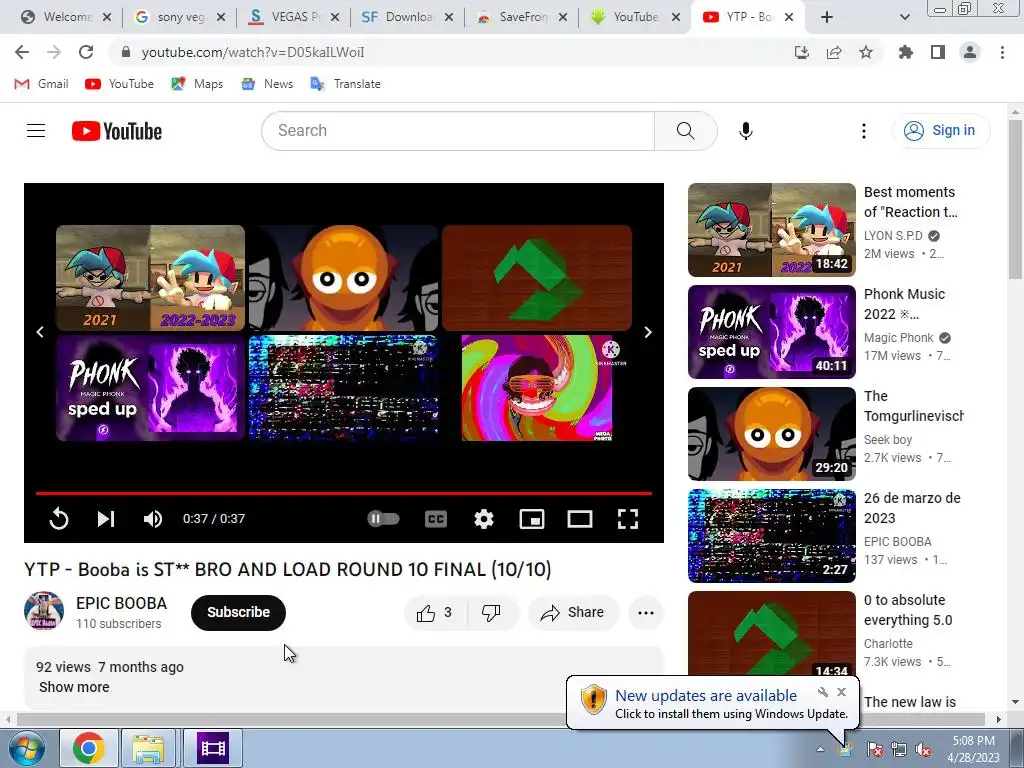Show next endscreen suggestions
The width and height of the screenshot is (1024, 768).
coord(648,332)
